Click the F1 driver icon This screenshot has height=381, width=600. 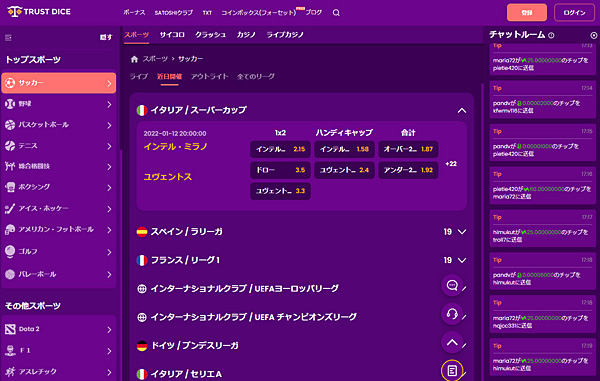(10, 350)
